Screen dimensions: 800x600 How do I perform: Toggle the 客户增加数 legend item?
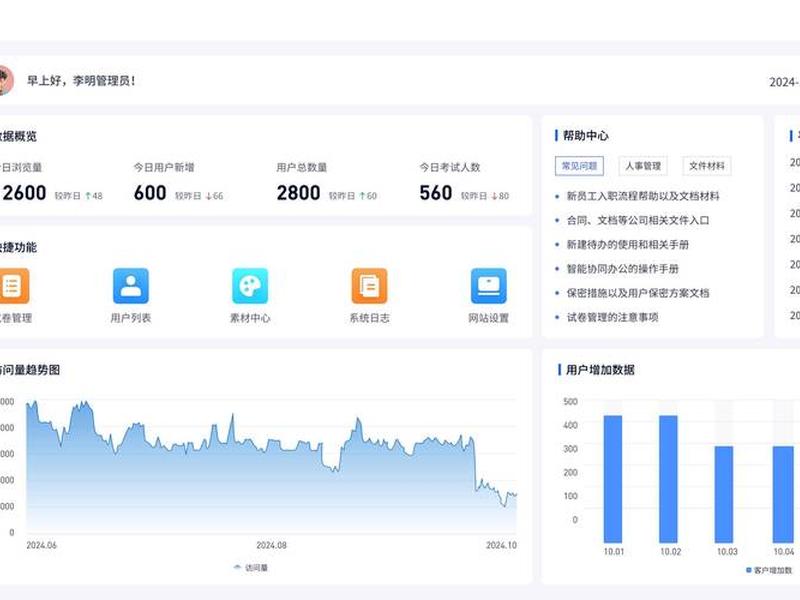point(769,570)
